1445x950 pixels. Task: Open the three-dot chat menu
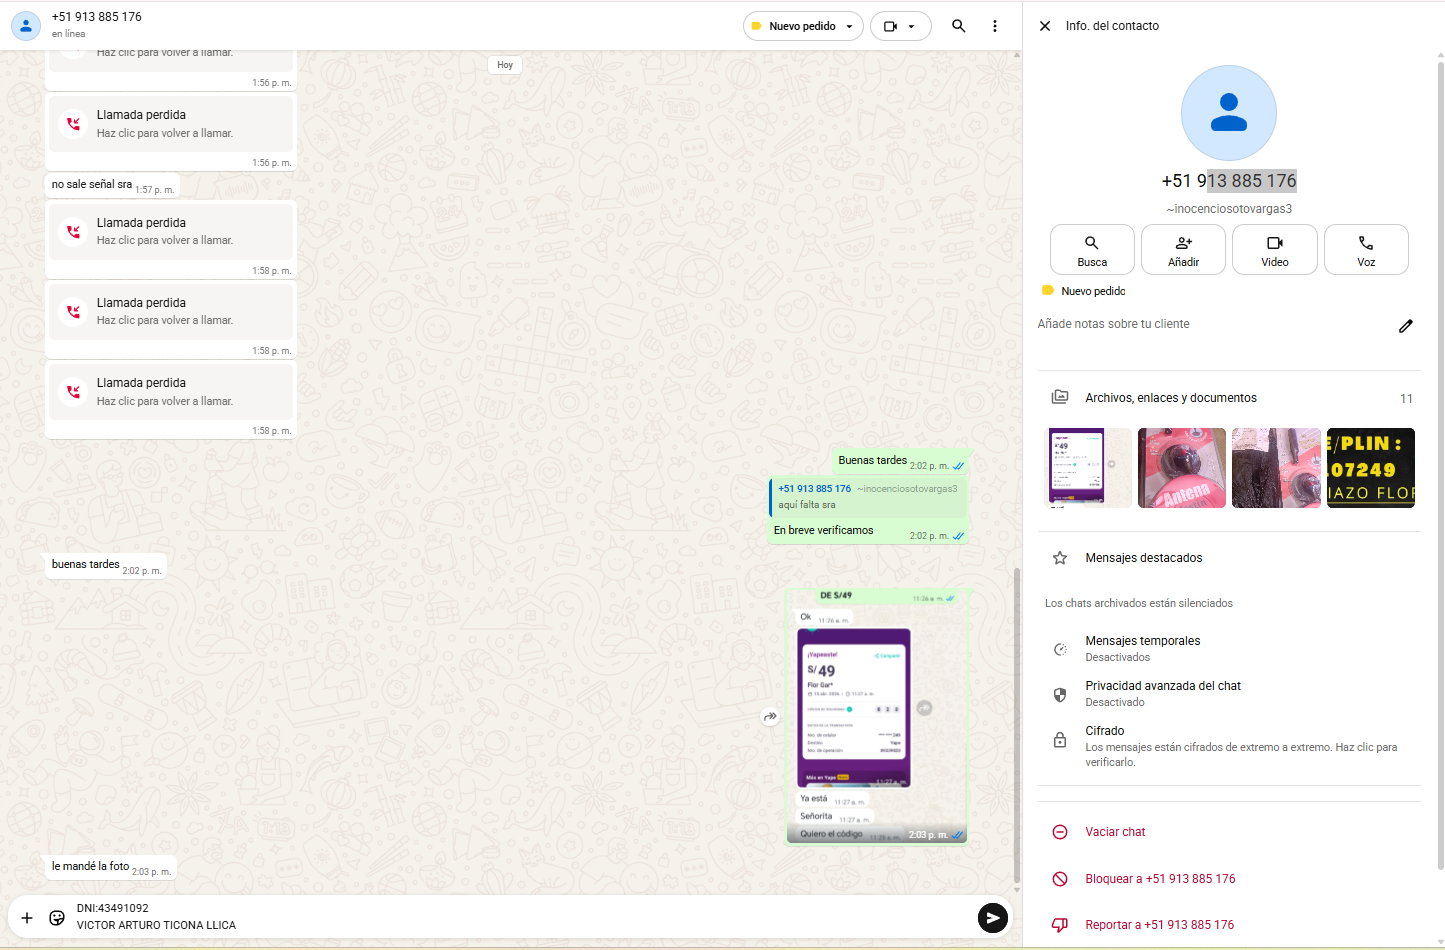coord(994,26)
